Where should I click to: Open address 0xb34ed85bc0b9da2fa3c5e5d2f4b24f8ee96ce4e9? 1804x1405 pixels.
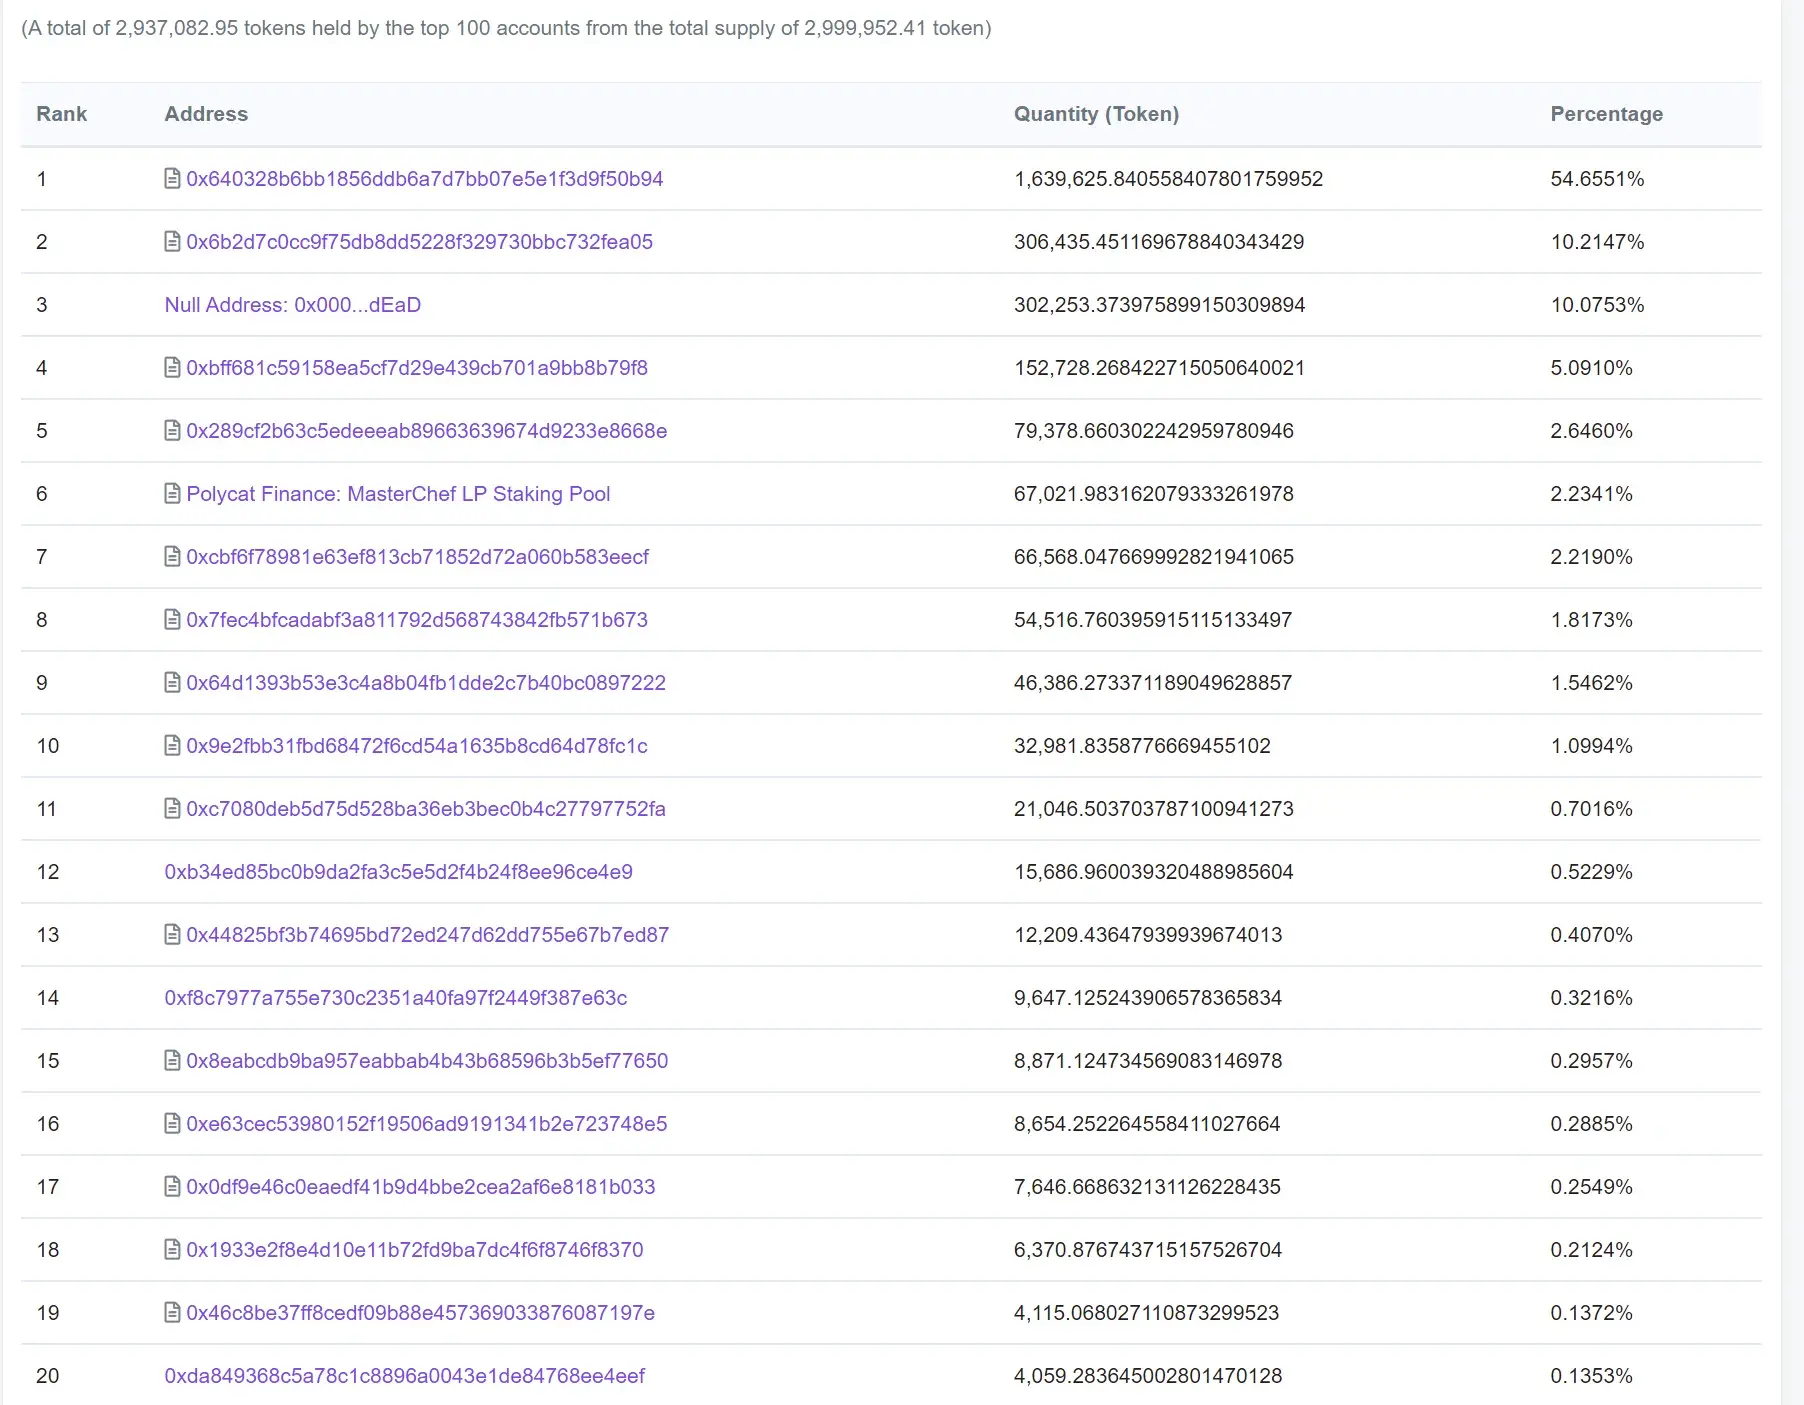coord(399,872)
